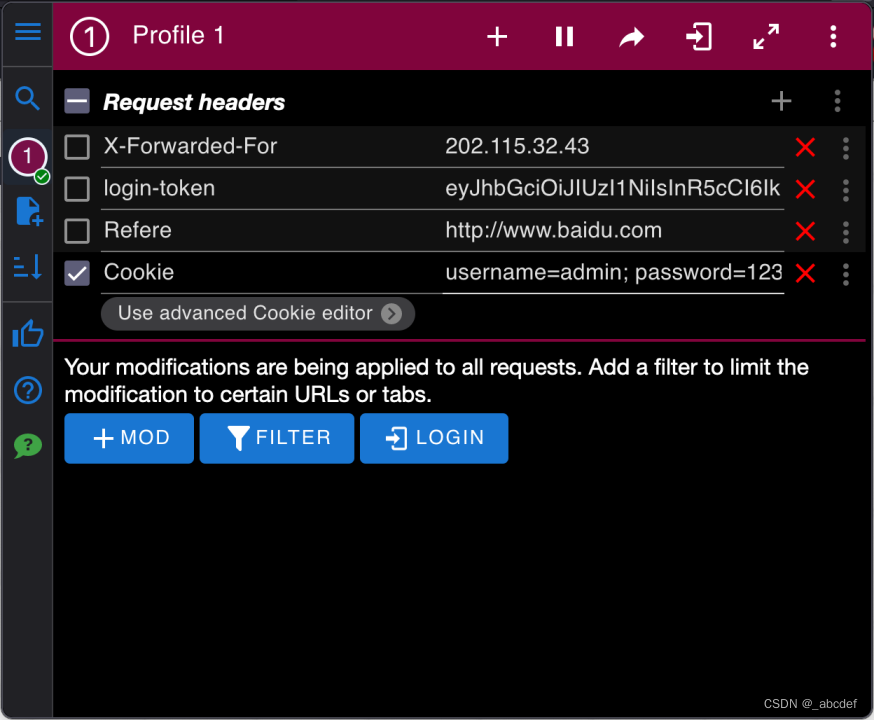The width and height of the screenshot is (874, 720).
Task: Edit the eyJhbGci token value field
Action: (613, 189)
